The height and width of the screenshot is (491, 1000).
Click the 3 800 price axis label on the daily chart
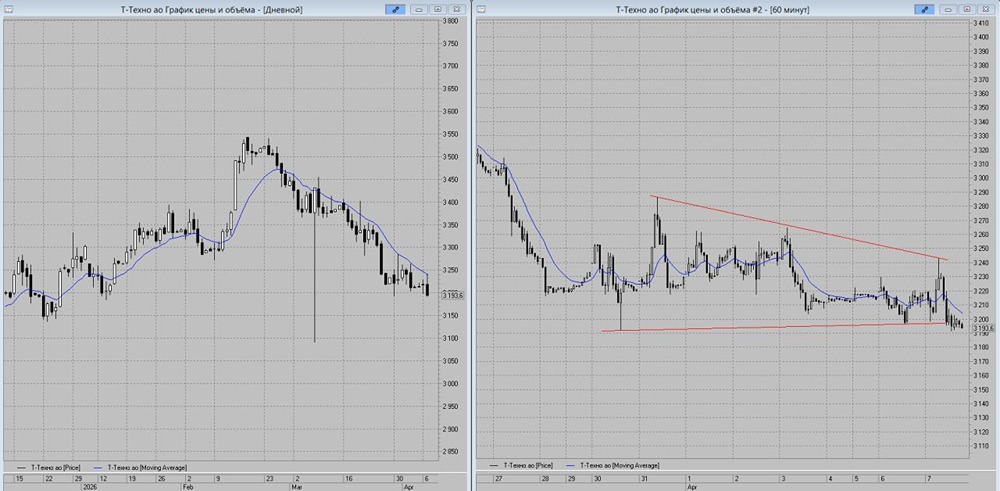(x=450, y=21)
